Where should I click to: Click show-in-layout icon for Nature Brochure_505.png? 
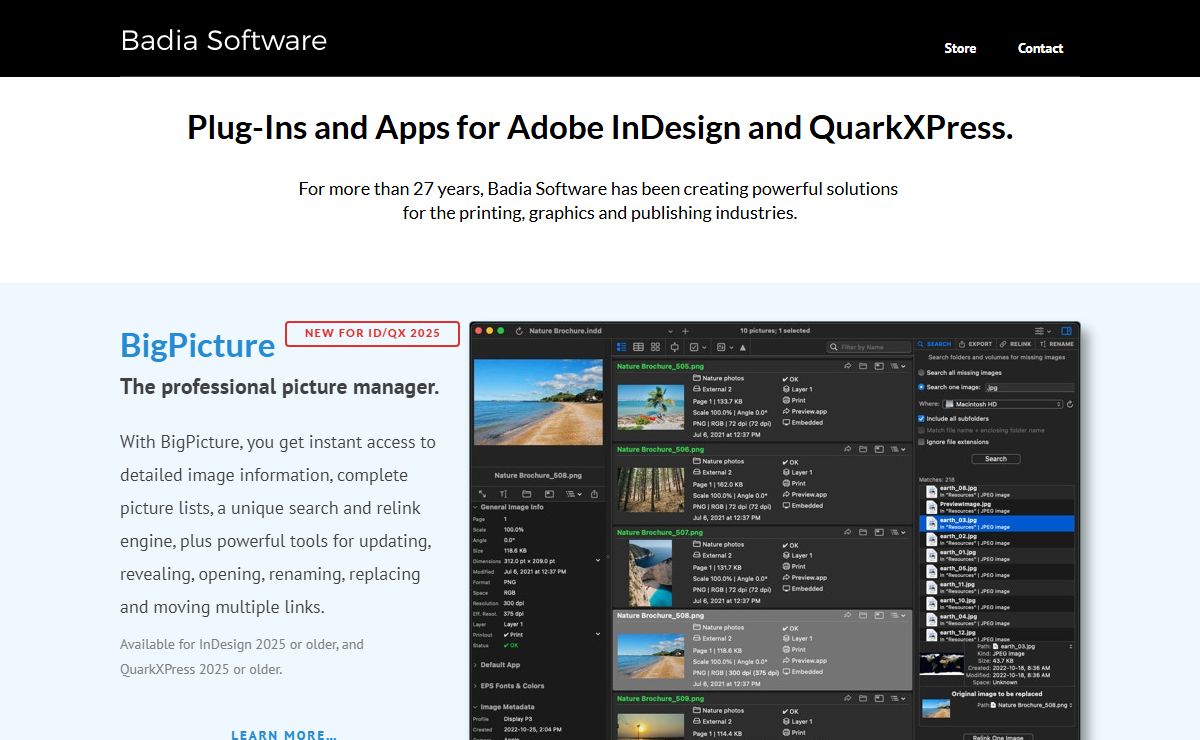(x=879, y=366)
